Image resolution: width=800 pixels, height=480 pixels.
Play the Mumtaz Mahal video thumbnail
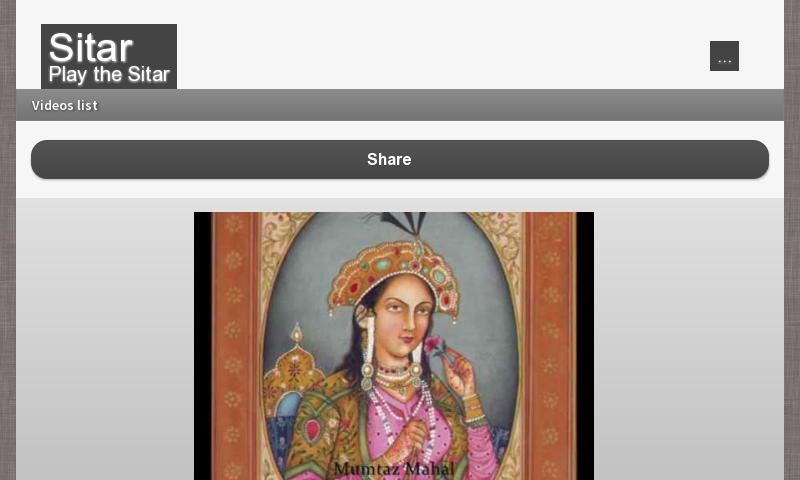(393, 346)
